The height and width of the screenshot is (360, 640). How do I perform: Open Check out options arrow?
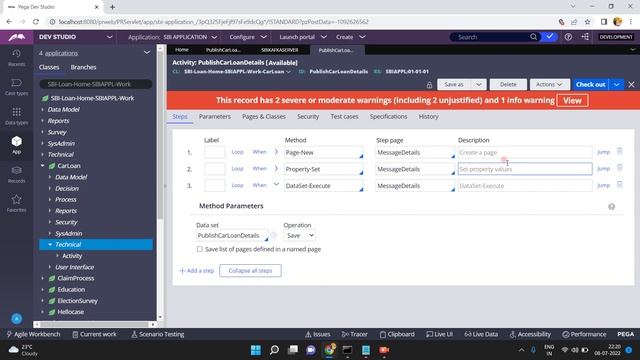(616, 84)
